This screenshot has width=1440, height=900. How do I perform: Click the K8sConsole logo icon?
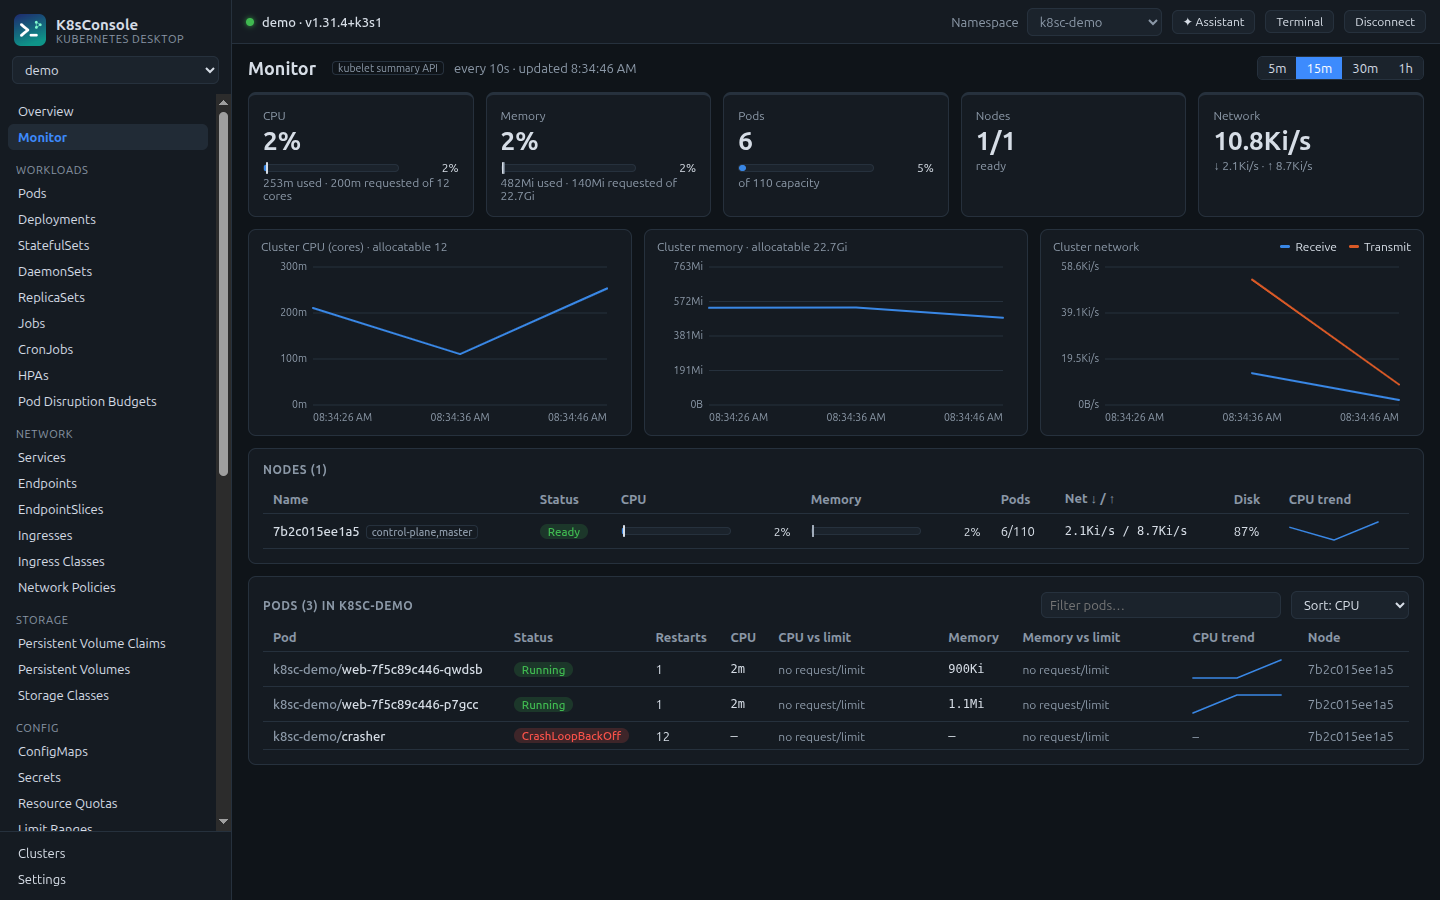[x=30, y=30]
